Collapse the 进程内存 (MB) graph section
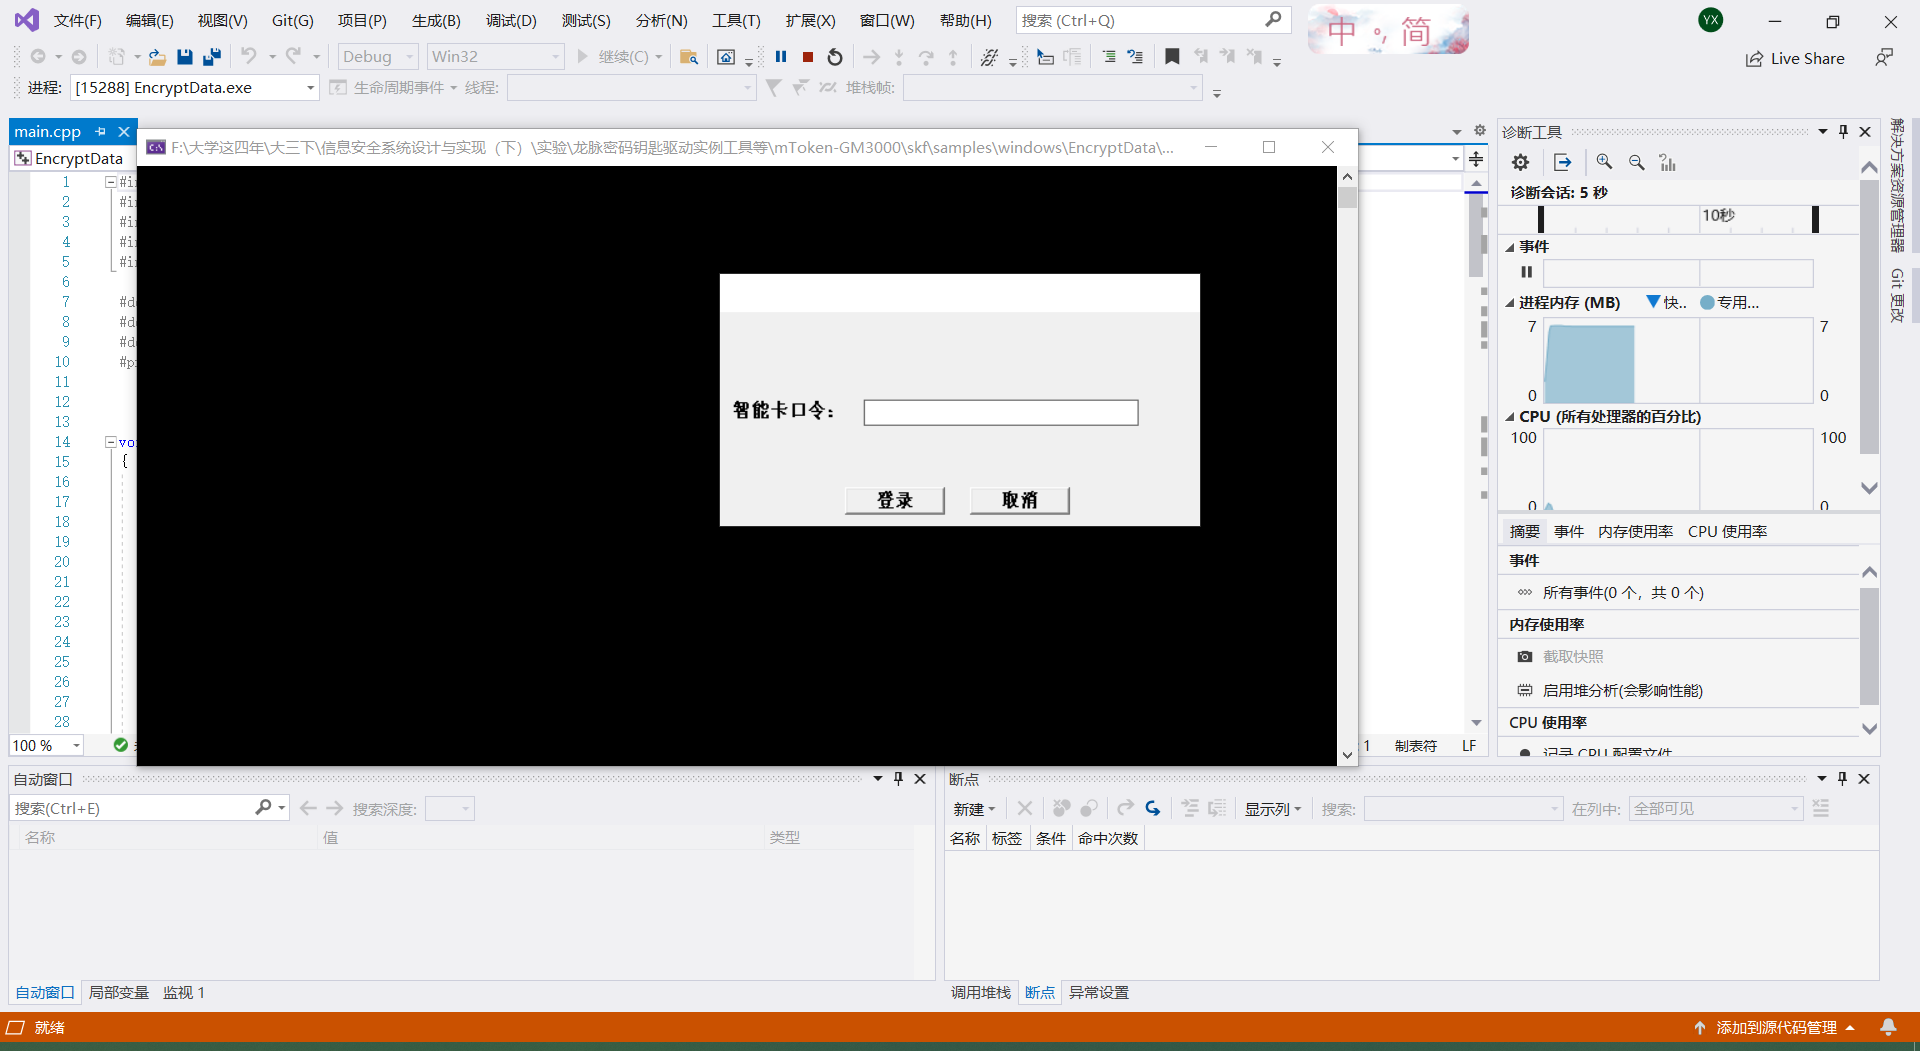 pyautogui.click(x=1510, y=303)
